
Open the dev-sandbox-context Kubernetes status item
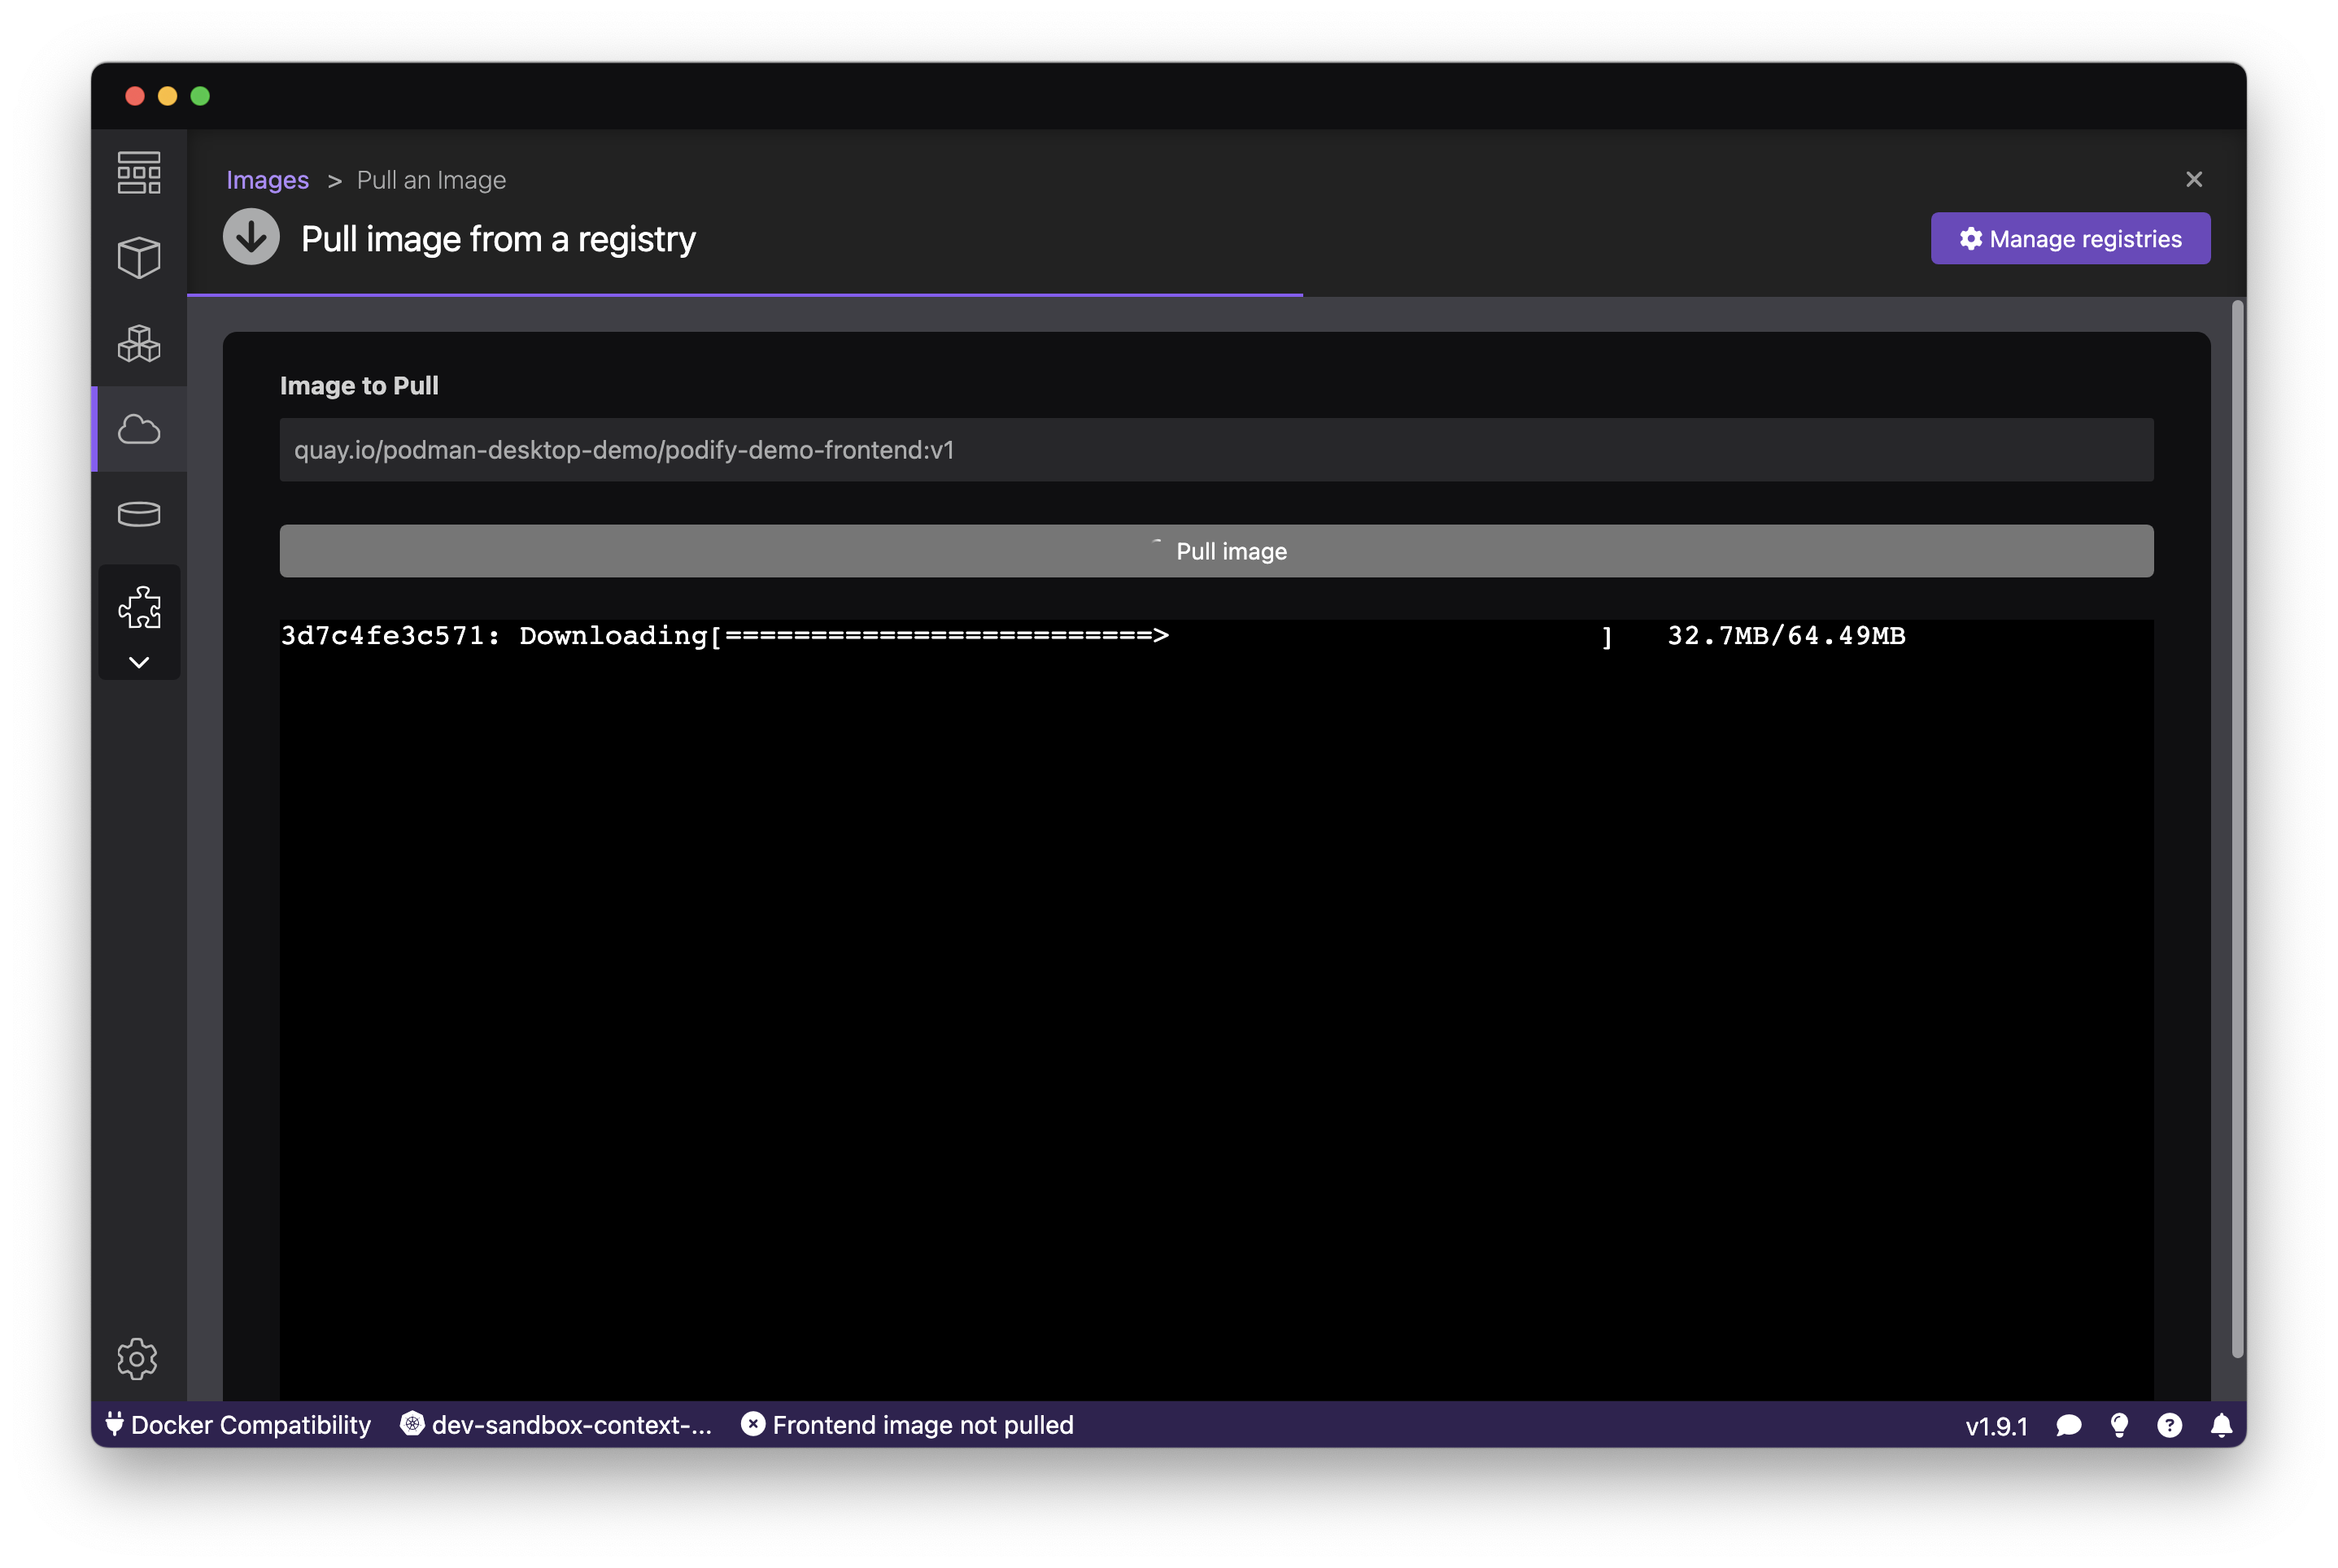[x=556, y=1425]
